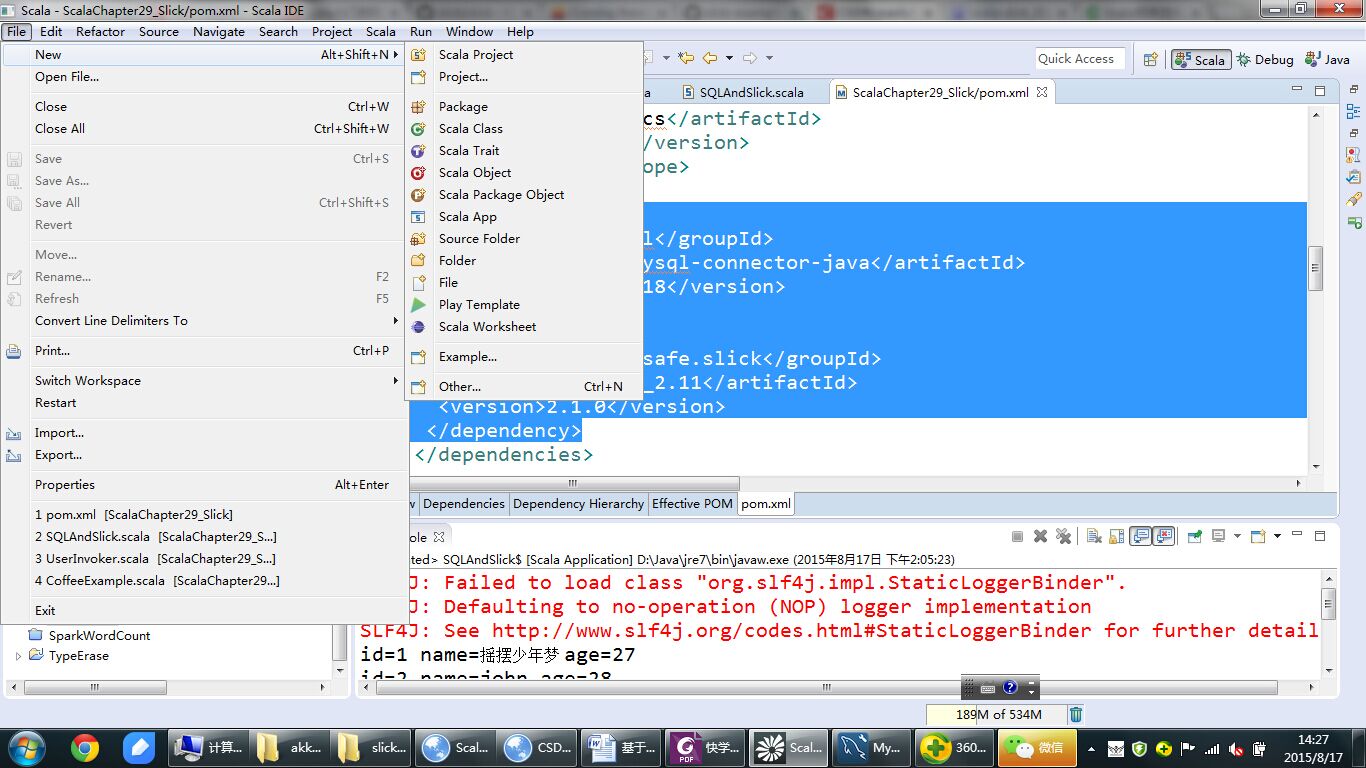The height and width of the screenshot is (768, 1366).
Task: Click Exit in the File menu
Action: (203, 611)
